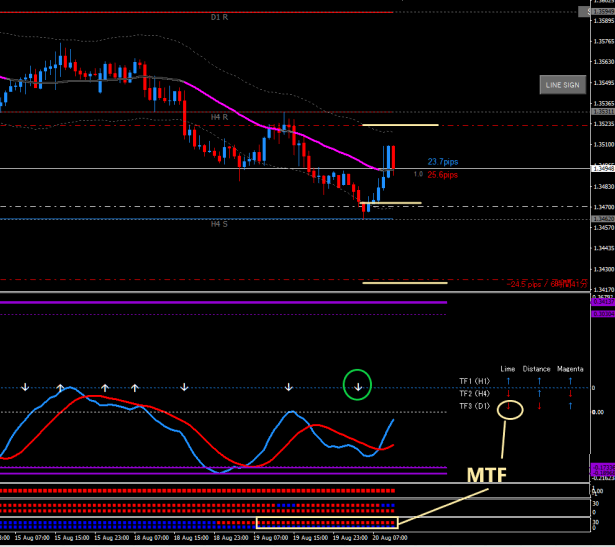Click the LINE SIGN button
615x547 pixels.
pyautogui.click(x=563, y=85)
